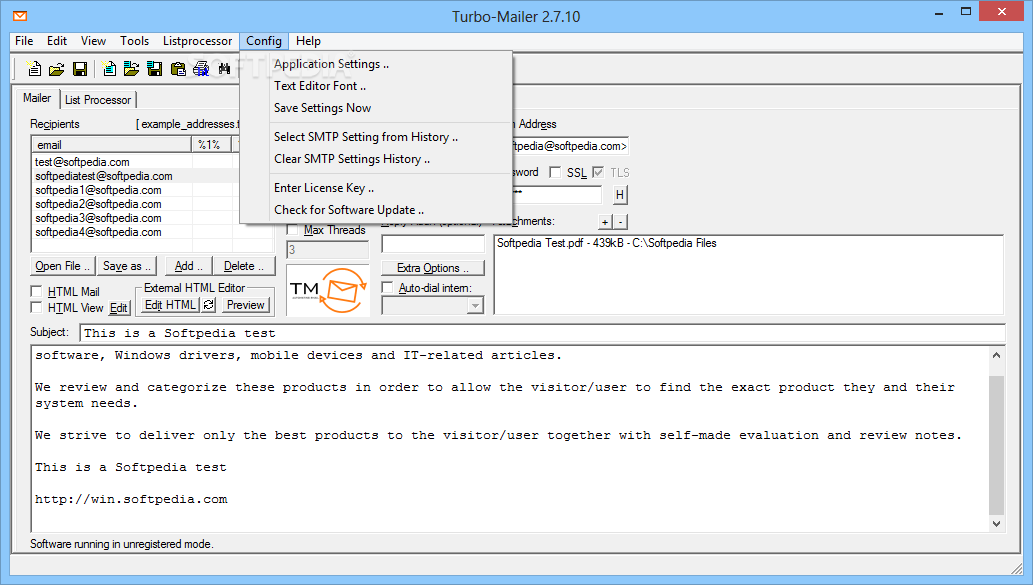Image resolution: width=1033 pixels, height=585 pixels.
Task: Click the Turbo-Mailer title bar envelope icon
Action: (20, 16)
